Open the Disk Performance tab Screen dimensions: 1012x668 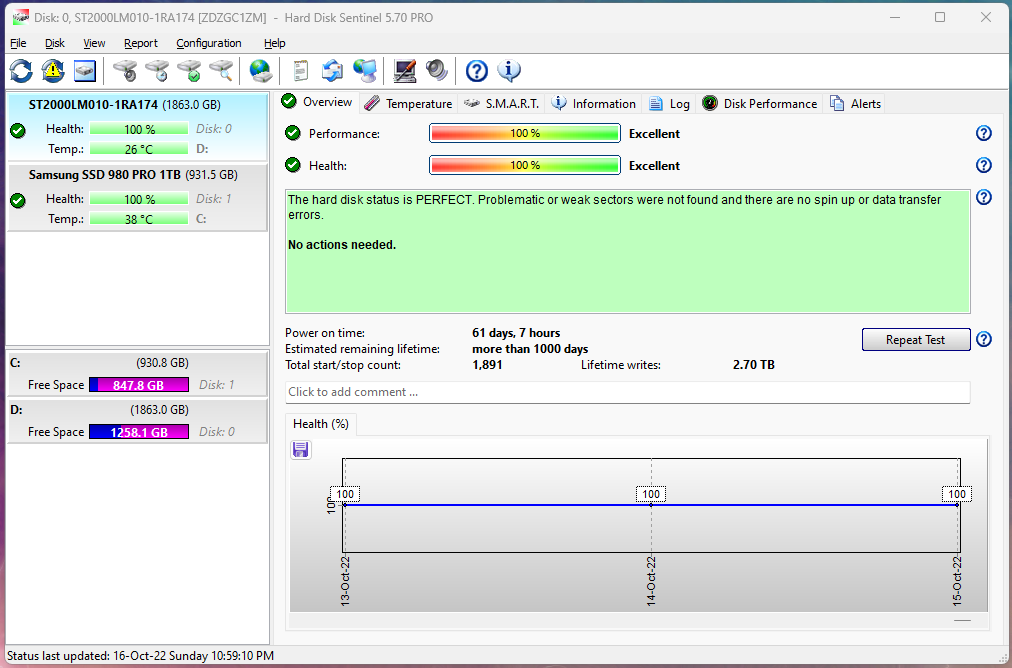pyautogui.click(x=760, y=104)
